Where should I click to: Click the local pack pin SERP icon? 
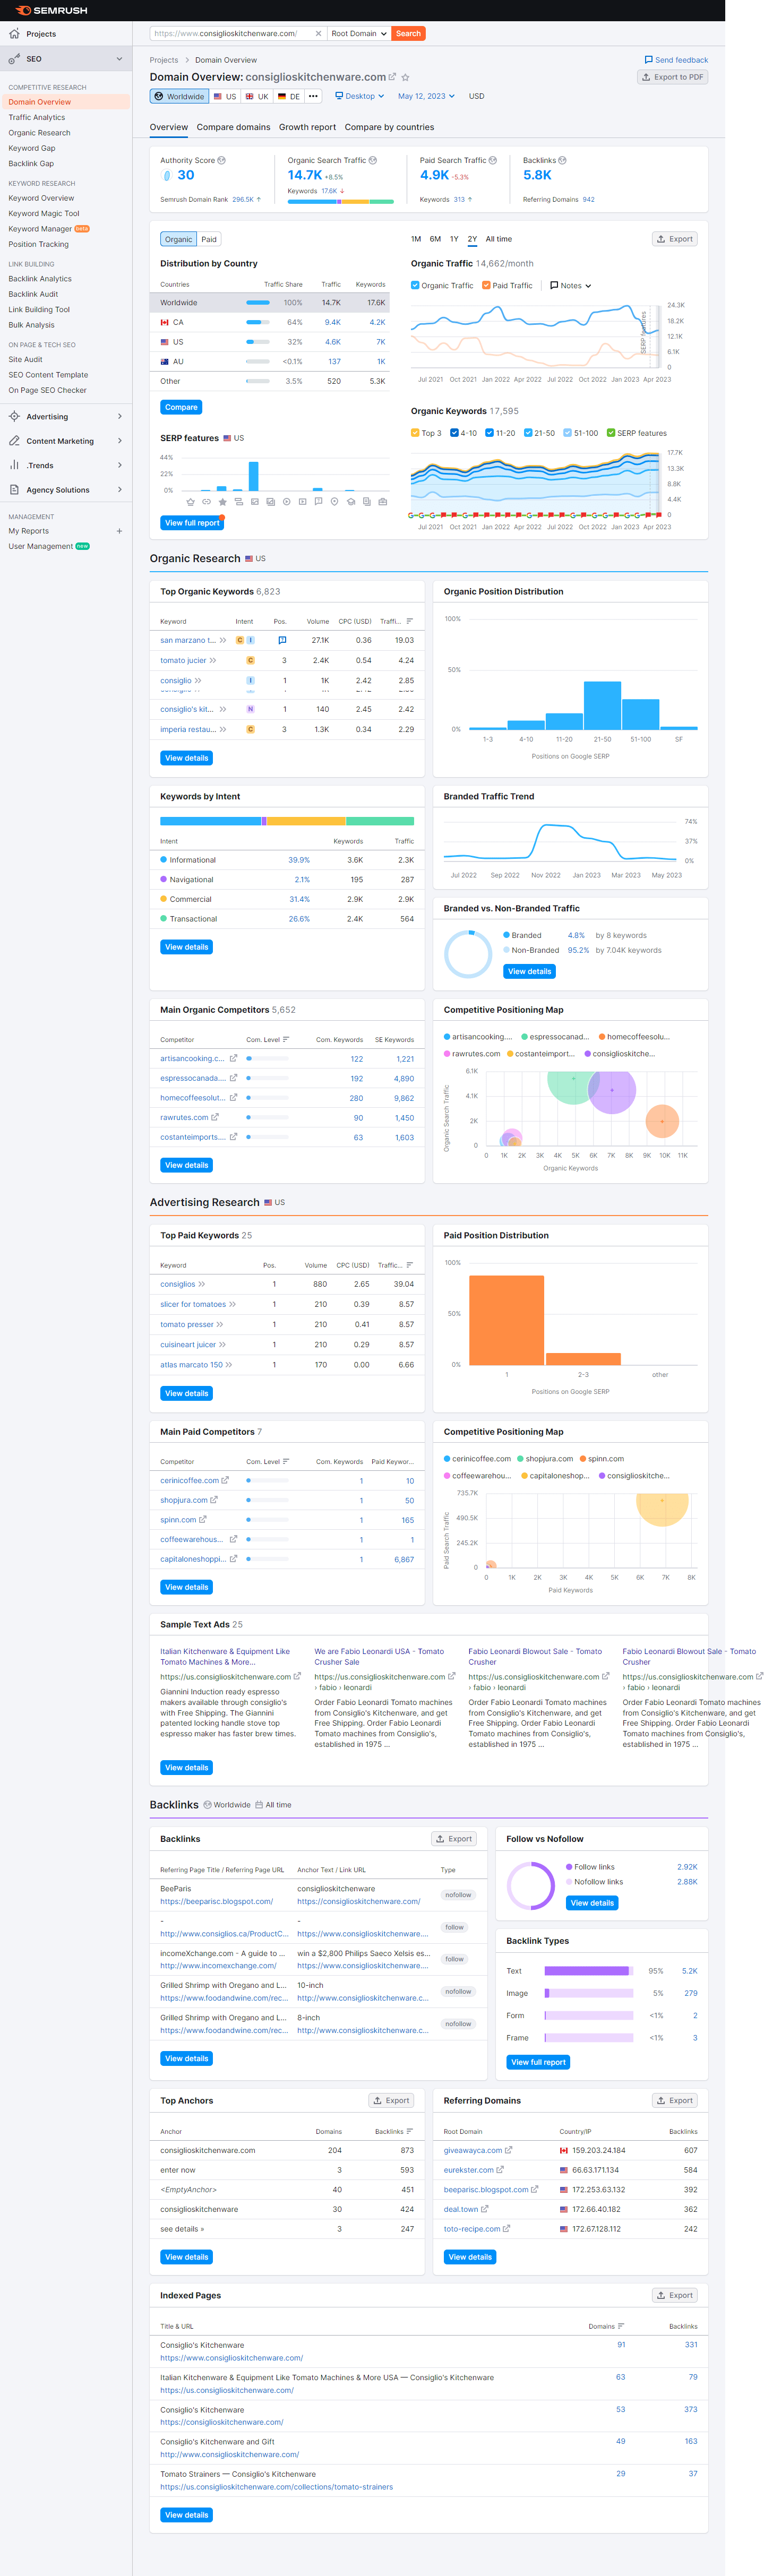pyautogui.click(x=335, y=502)
